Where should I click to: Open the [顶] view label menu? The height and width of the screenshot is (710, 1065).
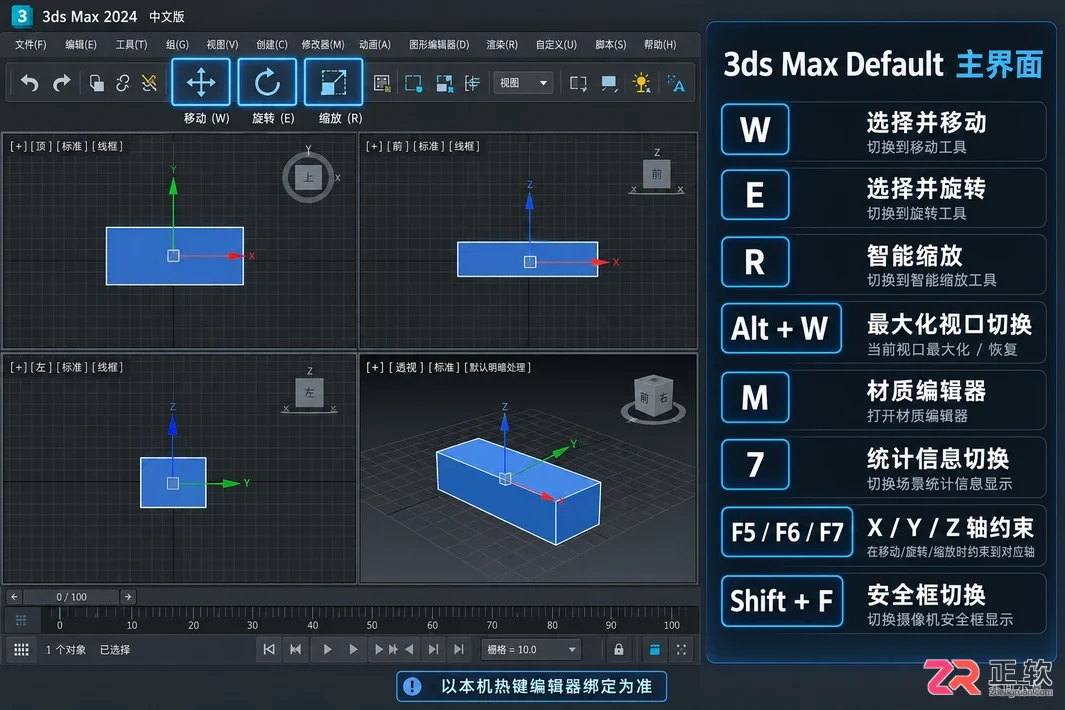click(41, 146)
